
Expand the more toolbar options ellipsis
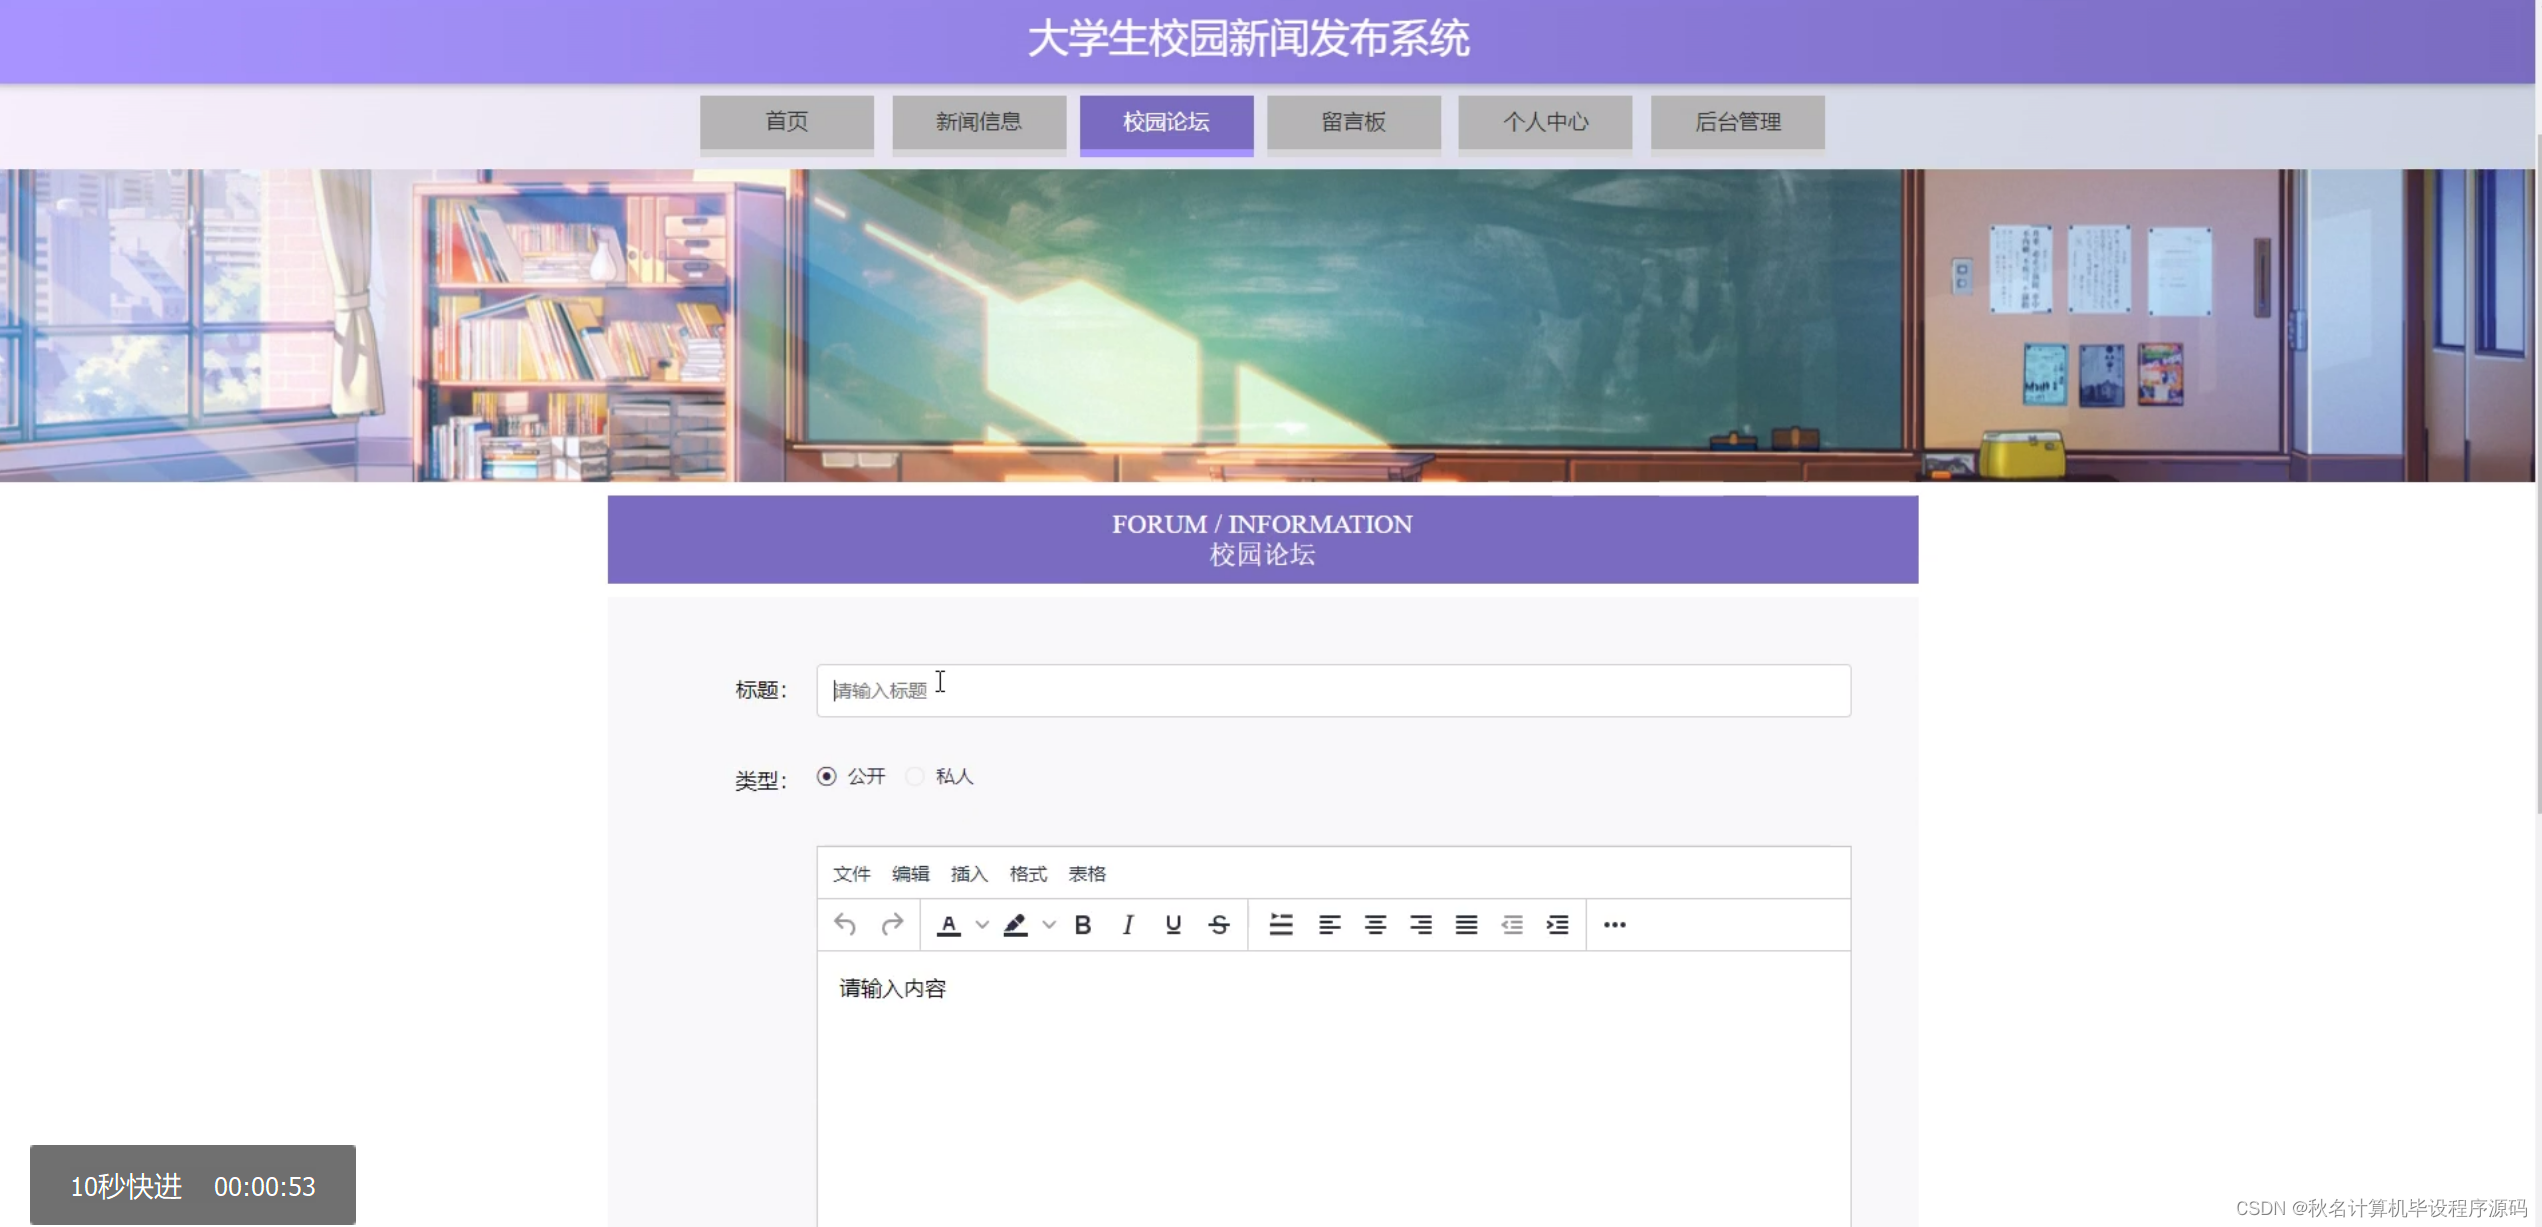[1614, 925]
